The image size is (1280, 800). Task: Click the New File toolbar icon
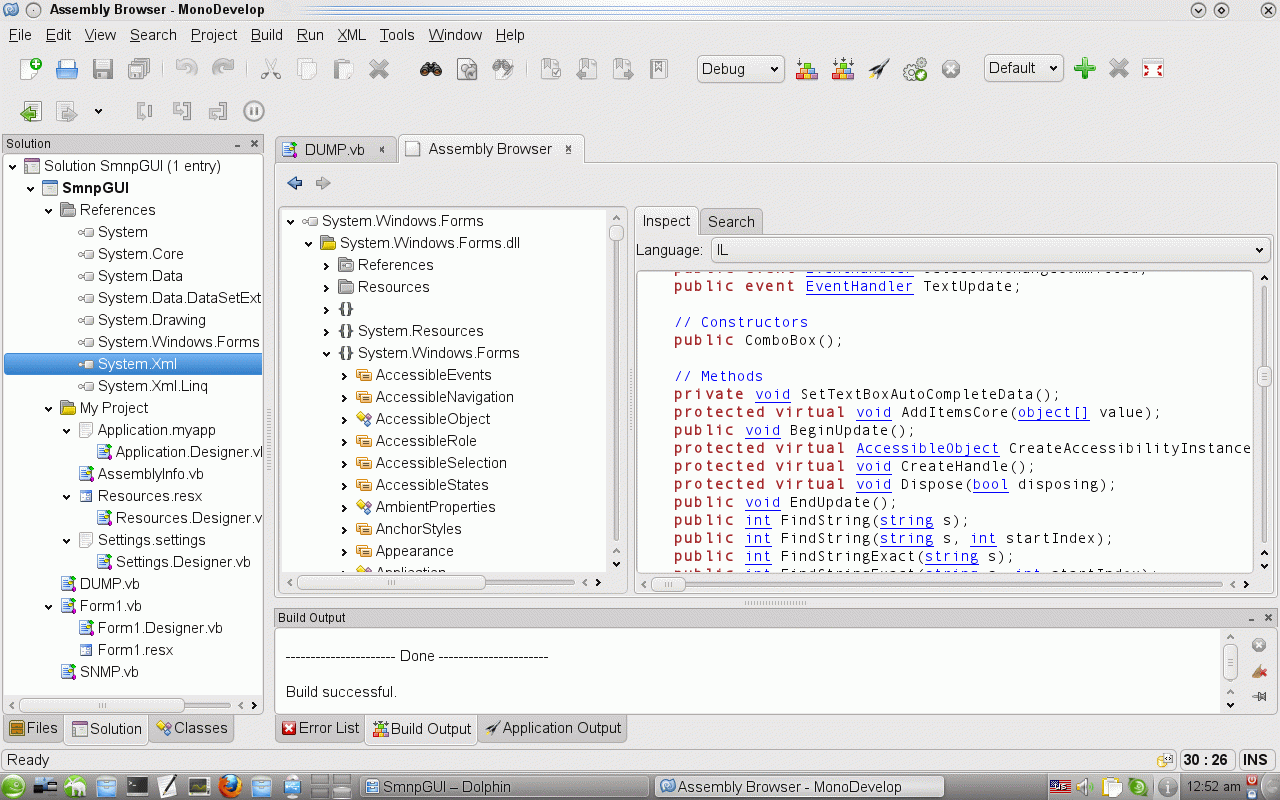point(31,69)
